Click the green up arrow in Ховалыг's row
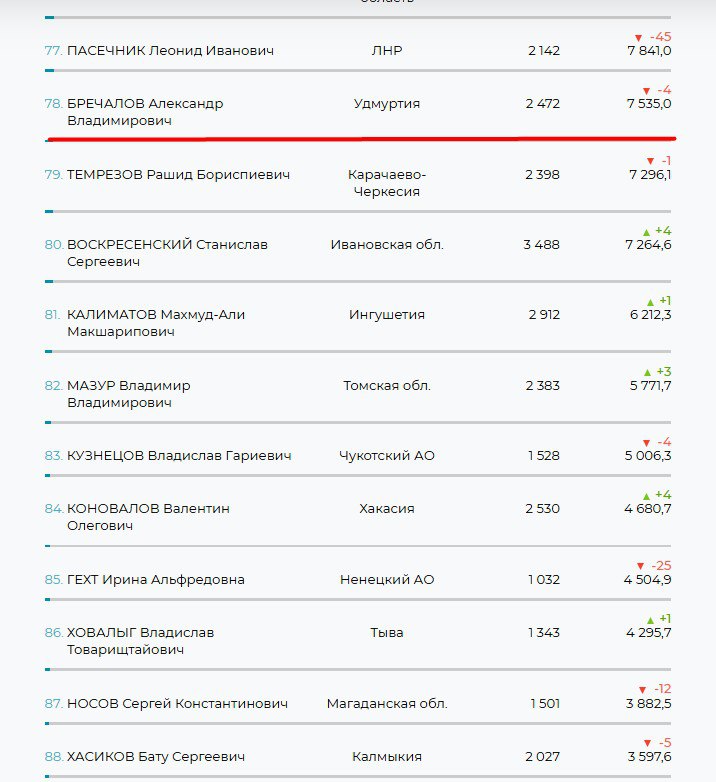The width and height of the screenshot is (716, 782). (x=650, y=619)
